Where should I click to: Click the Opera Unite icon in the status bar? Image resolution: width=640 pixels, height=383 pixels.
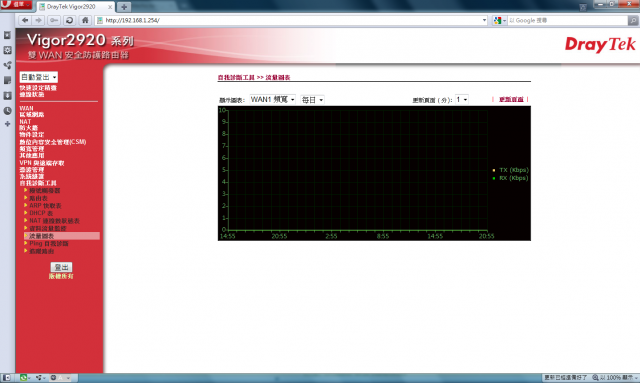39,378
